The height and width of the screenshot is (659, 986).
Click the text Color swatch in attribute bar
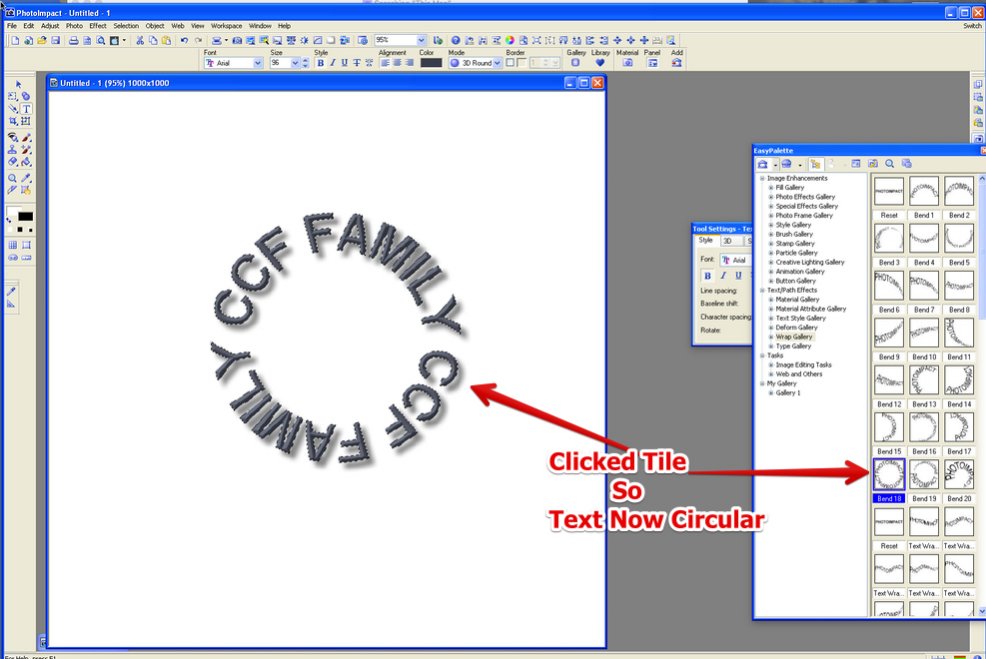click(431, 63)
